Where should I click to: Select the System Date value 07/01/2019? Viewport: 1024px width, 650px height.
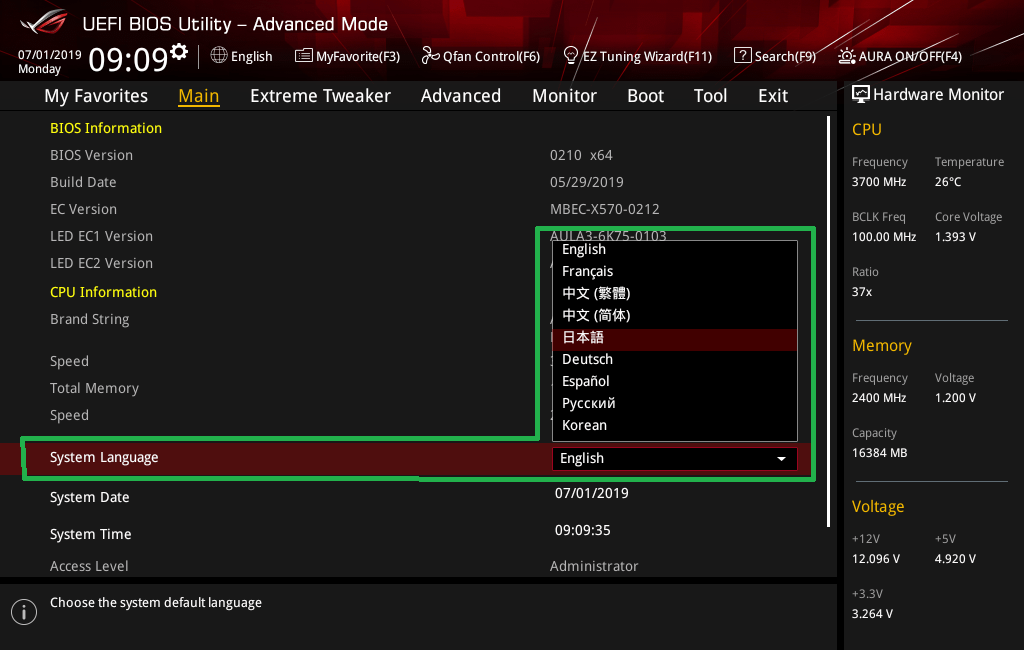tap(592, 493)
